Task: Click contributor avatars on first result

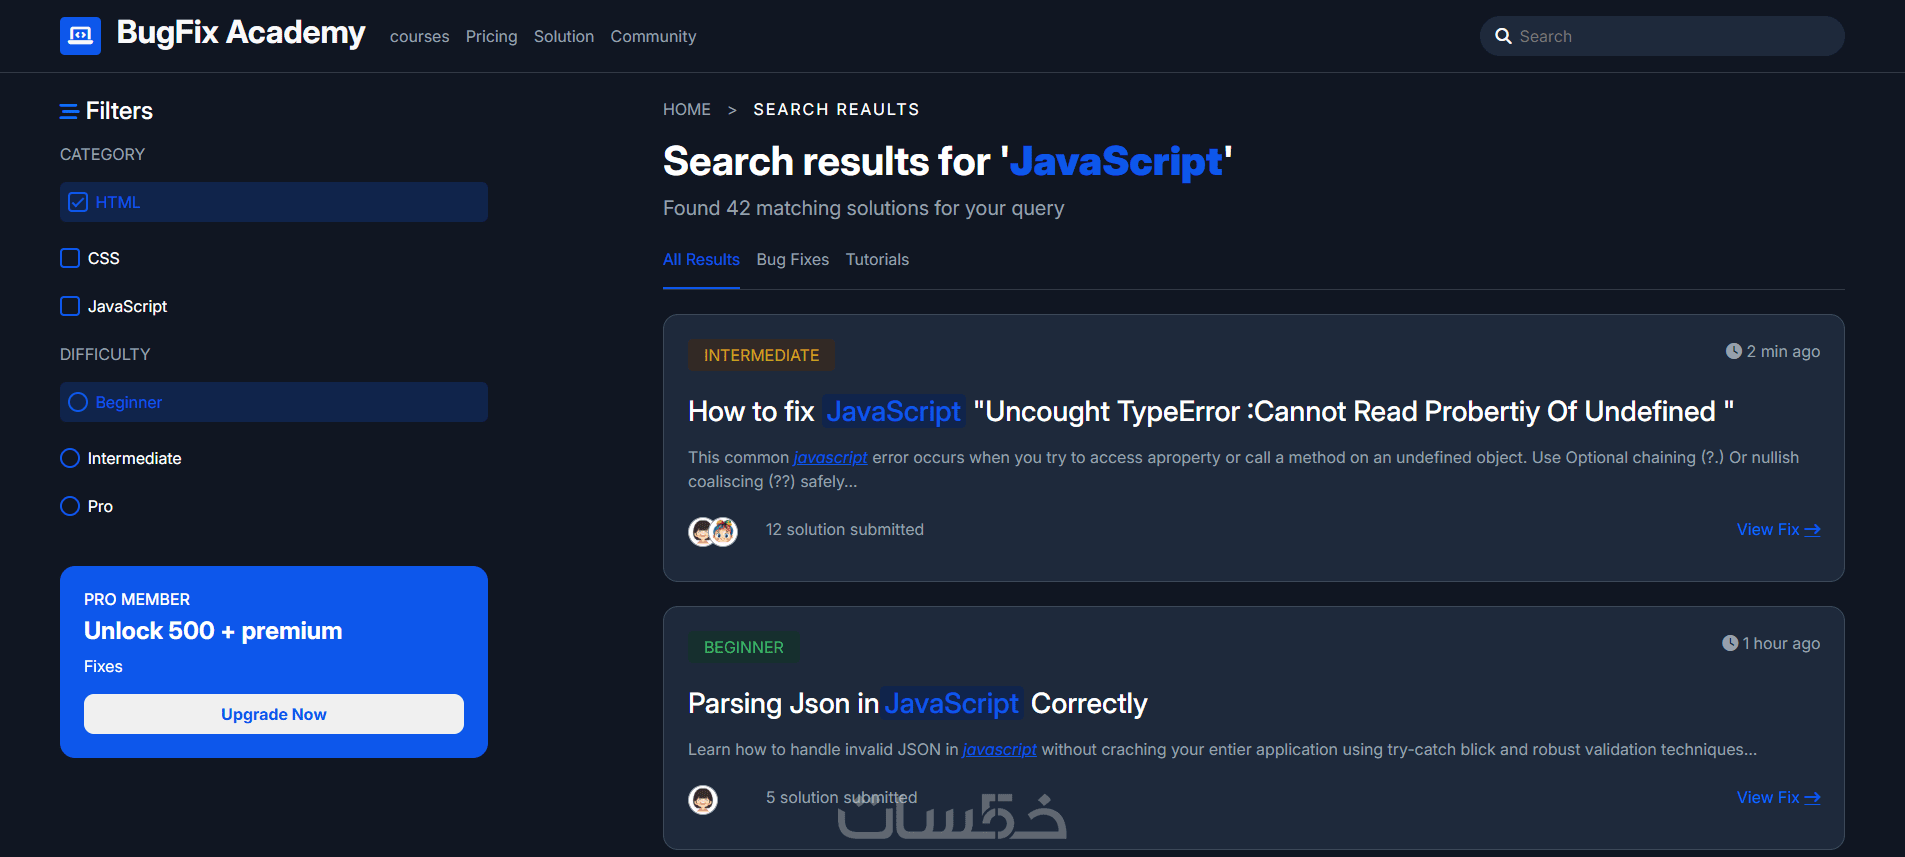Action: (x=713, y=531)
